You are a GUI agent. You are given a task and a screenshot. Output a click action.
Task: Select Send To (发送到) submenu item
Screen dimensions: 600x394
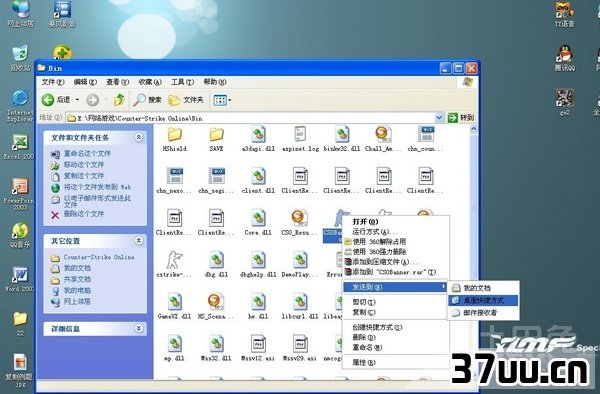(395, 287)
